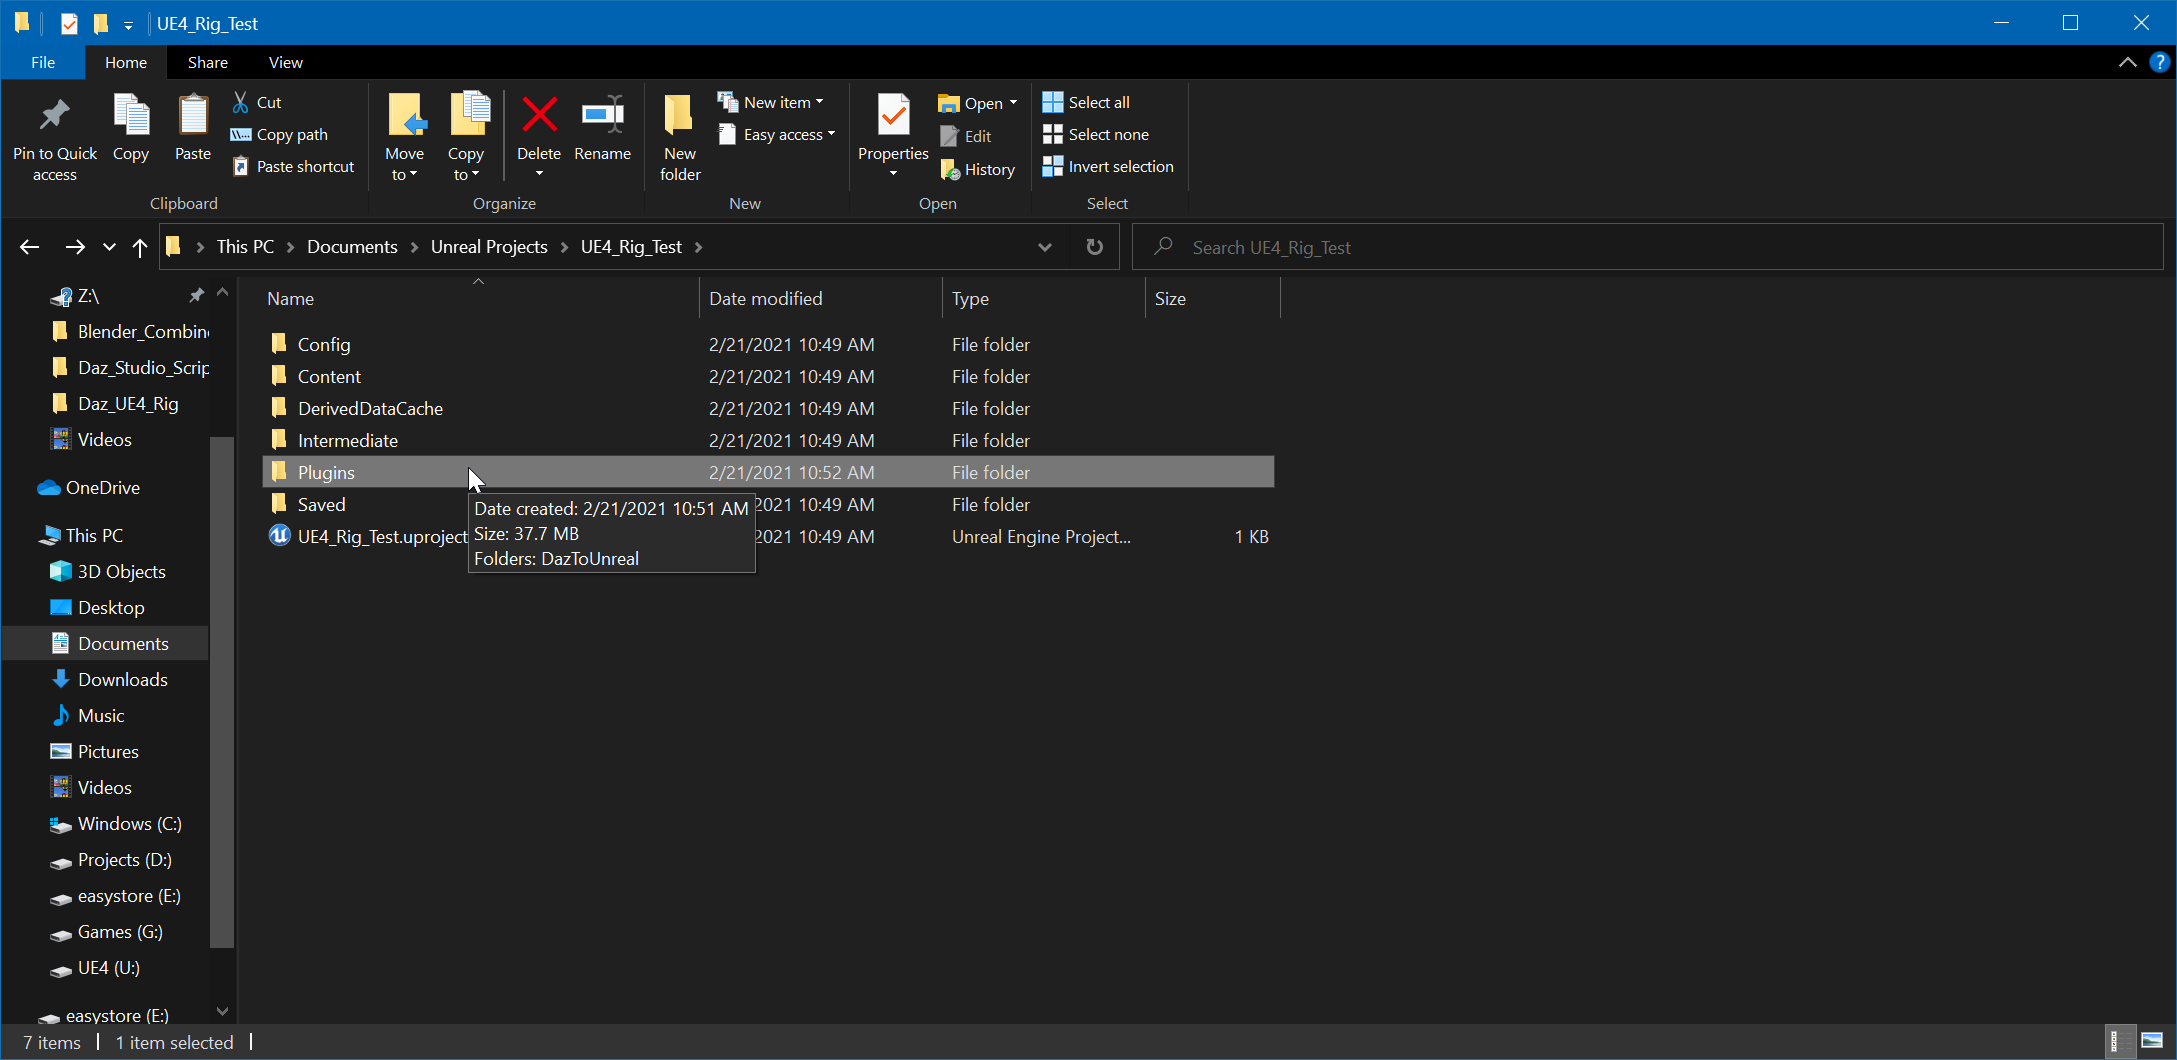This screenshot has height=1060, width=2177.
Task: Click Documents in the breadcrumb
Action: (352, 247)
